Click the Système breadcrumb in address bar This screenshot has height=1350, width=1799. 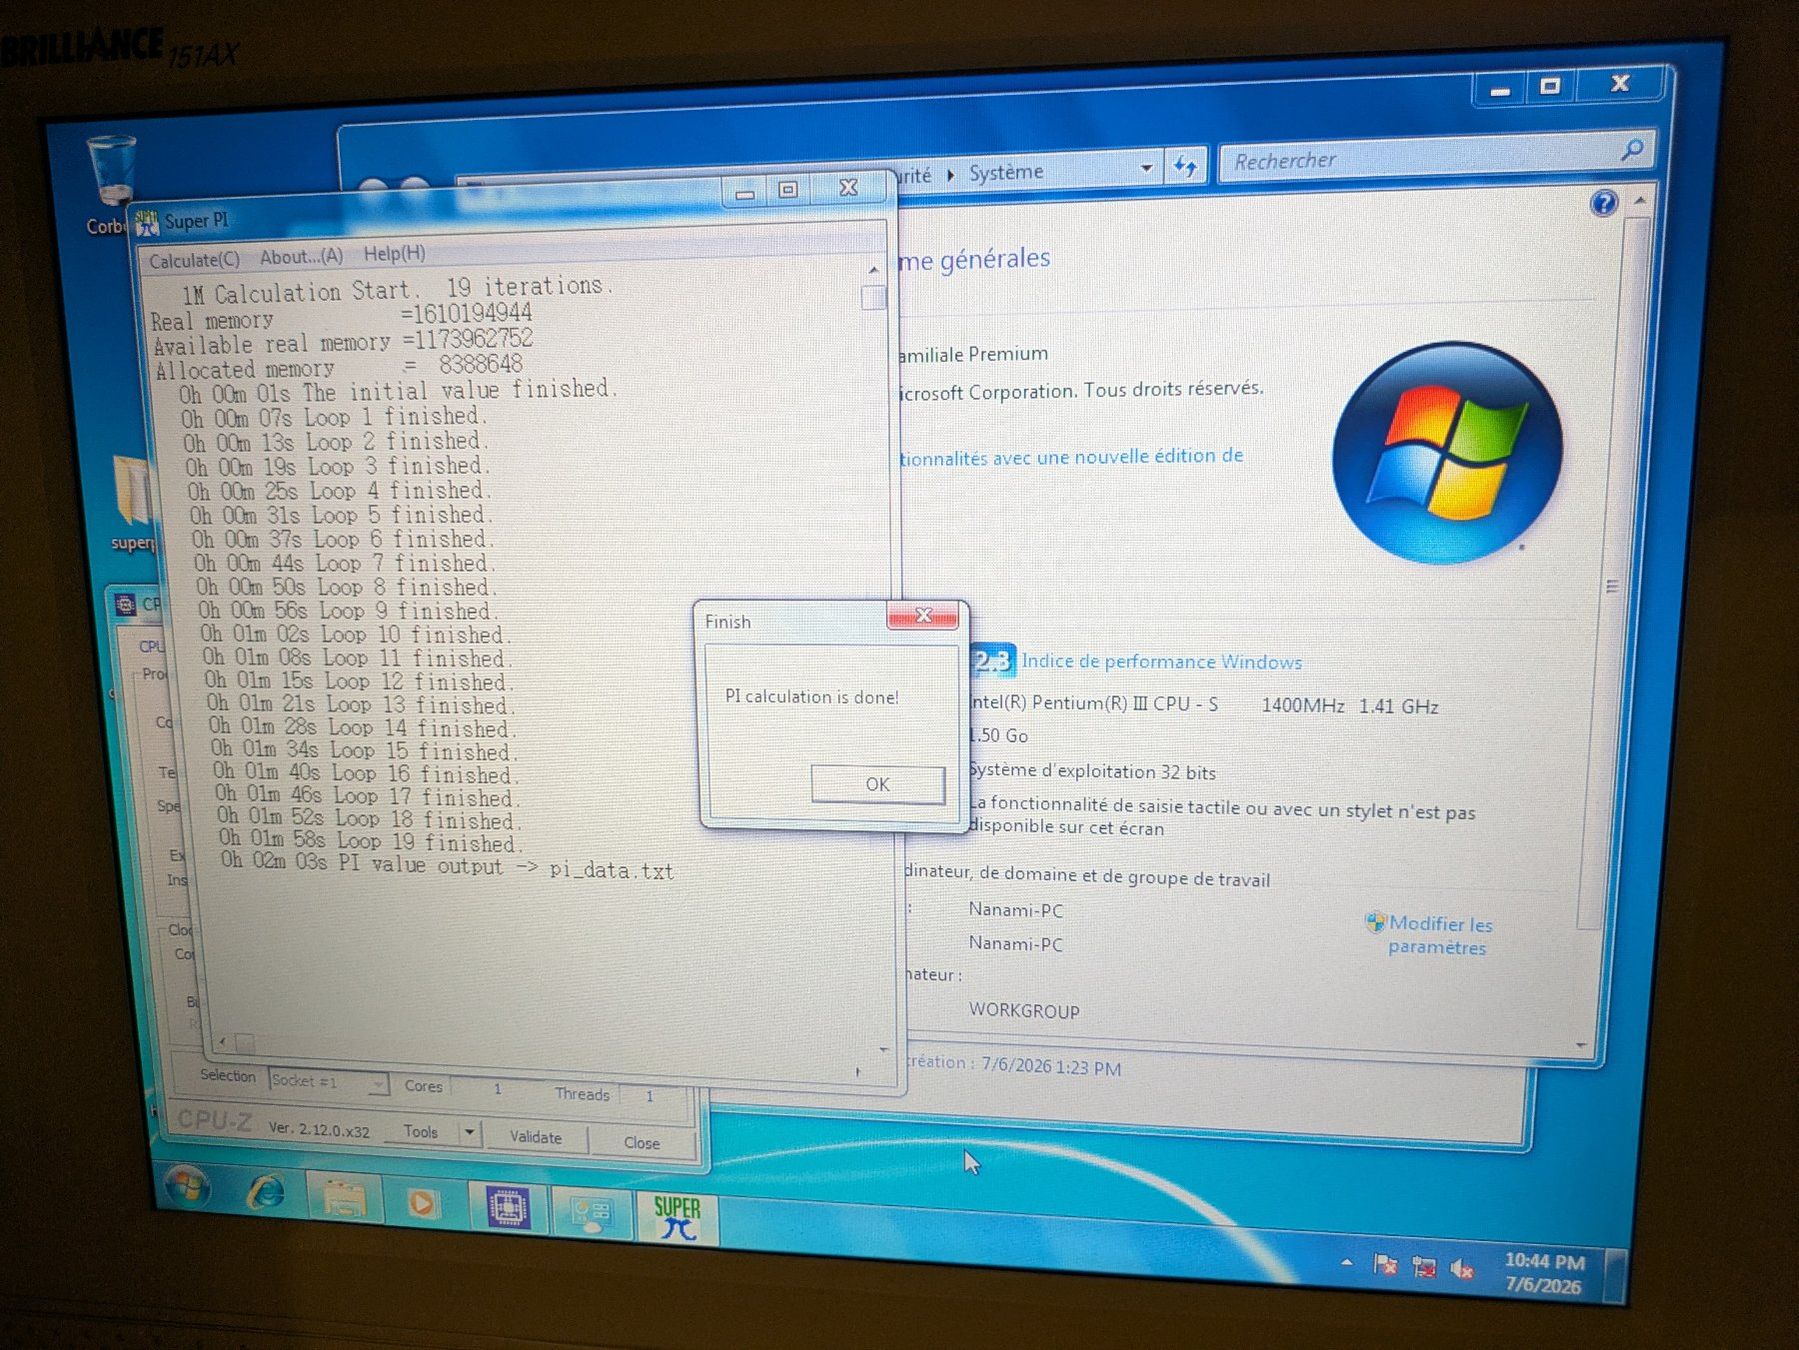tap(1006, 172)
